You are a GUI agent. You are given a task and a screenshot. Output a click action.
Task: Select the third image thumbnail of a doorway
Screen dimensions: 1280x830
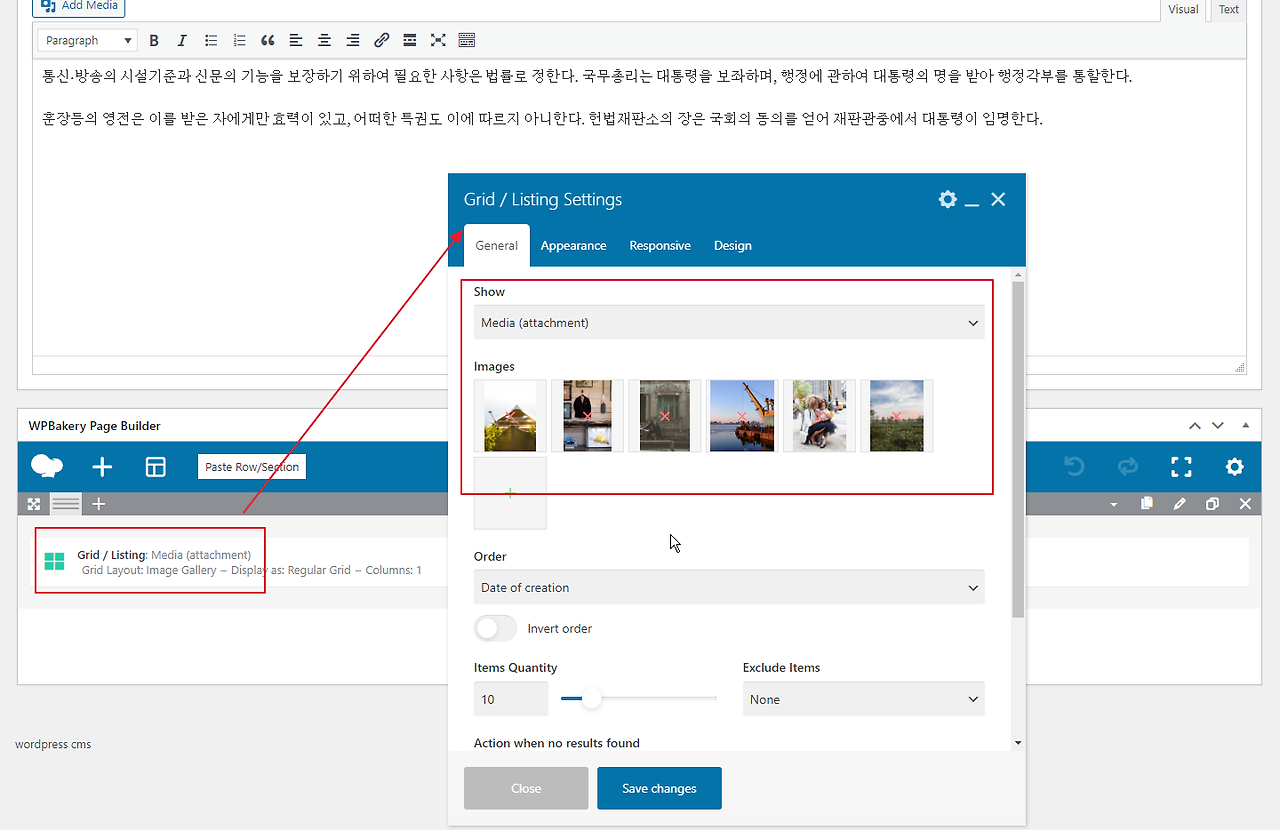pos(665,416)
